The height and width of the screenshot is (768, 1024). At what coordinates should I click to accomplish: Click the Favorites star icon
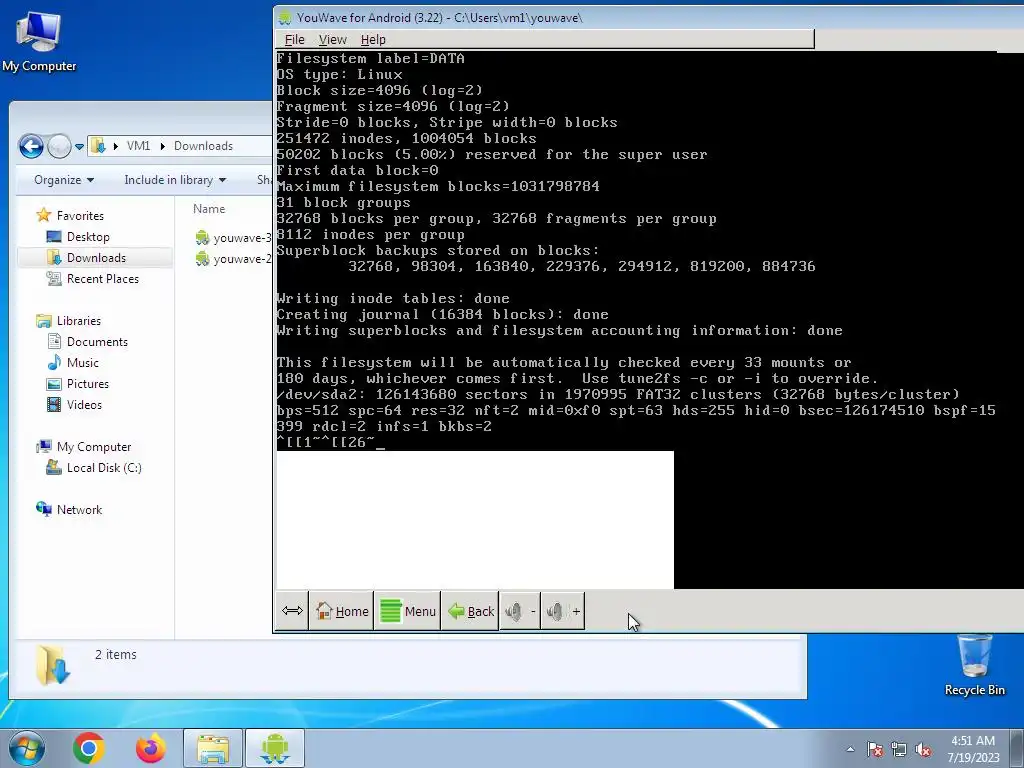coord(44,215)
